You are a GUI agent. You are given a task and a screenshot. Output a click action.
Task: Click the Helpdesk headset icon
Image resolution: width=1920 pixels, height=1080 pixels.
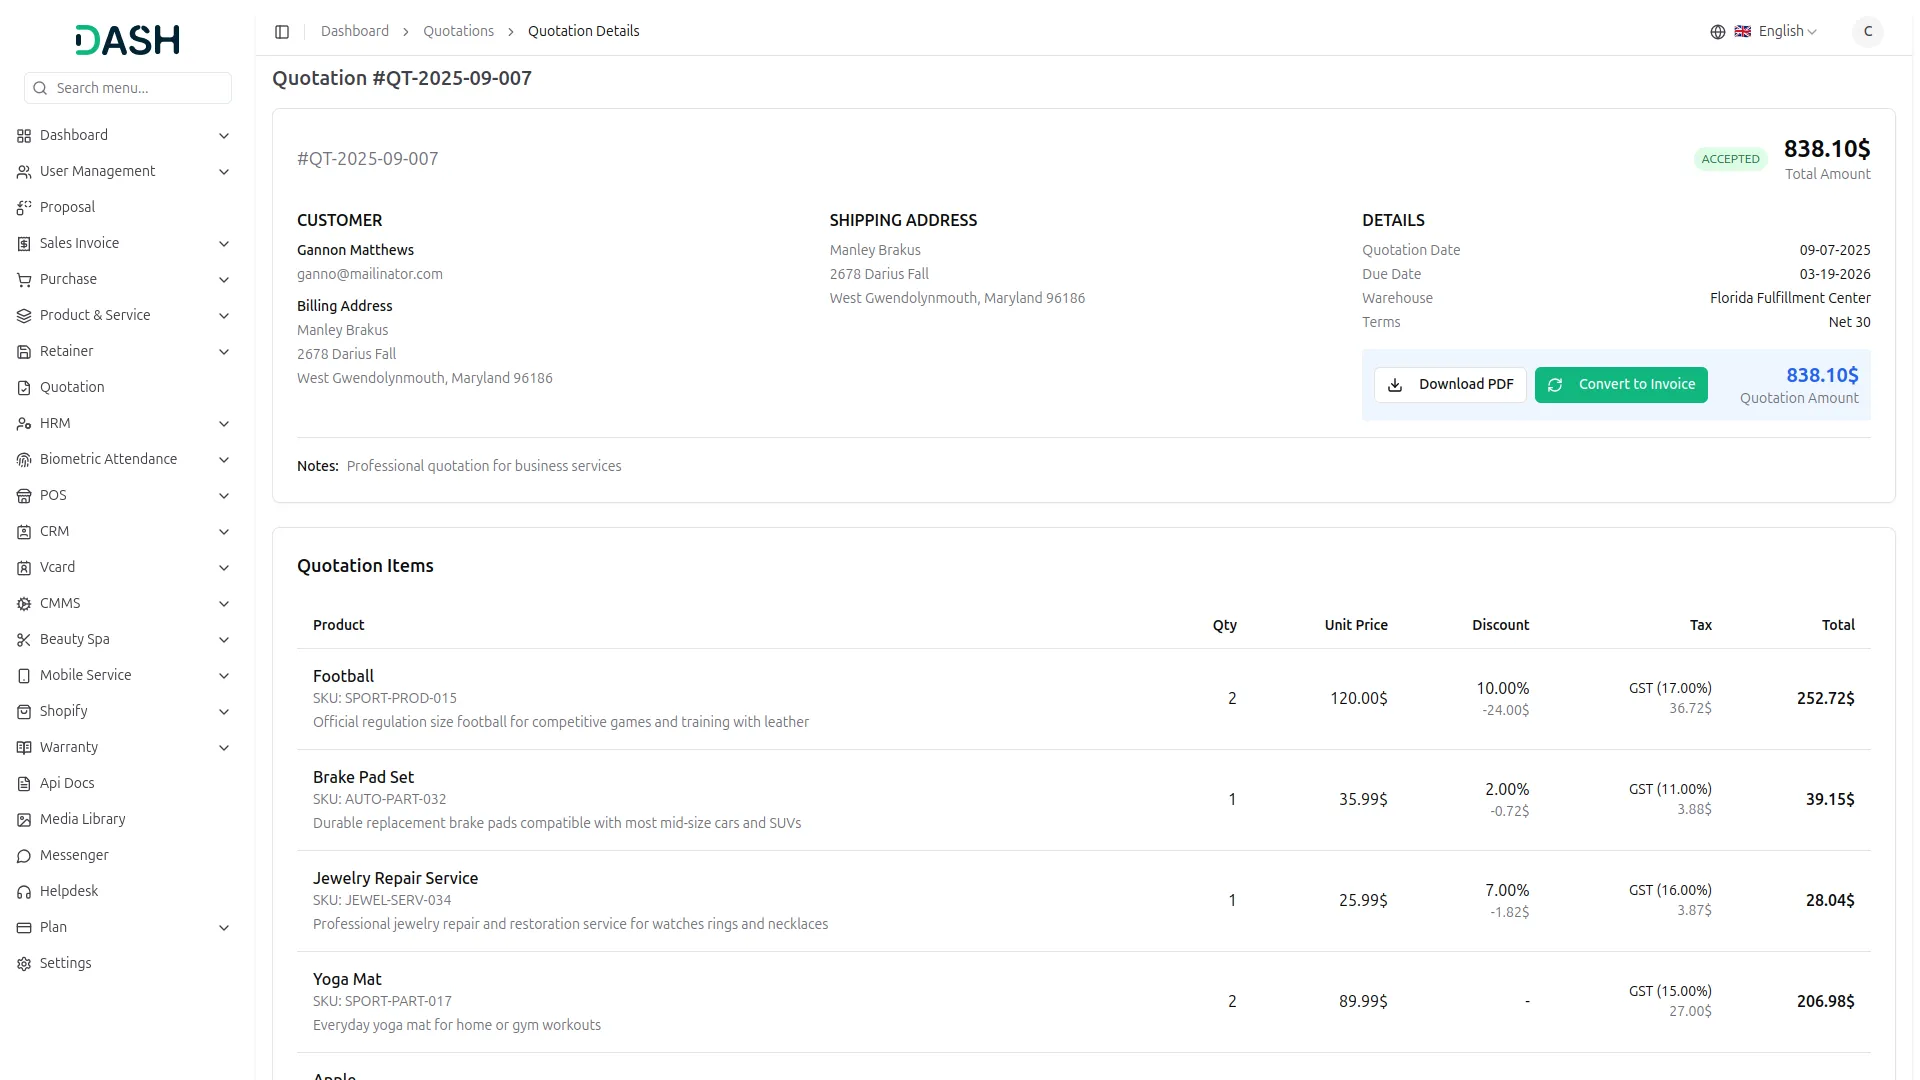click(x=24, y=892)
